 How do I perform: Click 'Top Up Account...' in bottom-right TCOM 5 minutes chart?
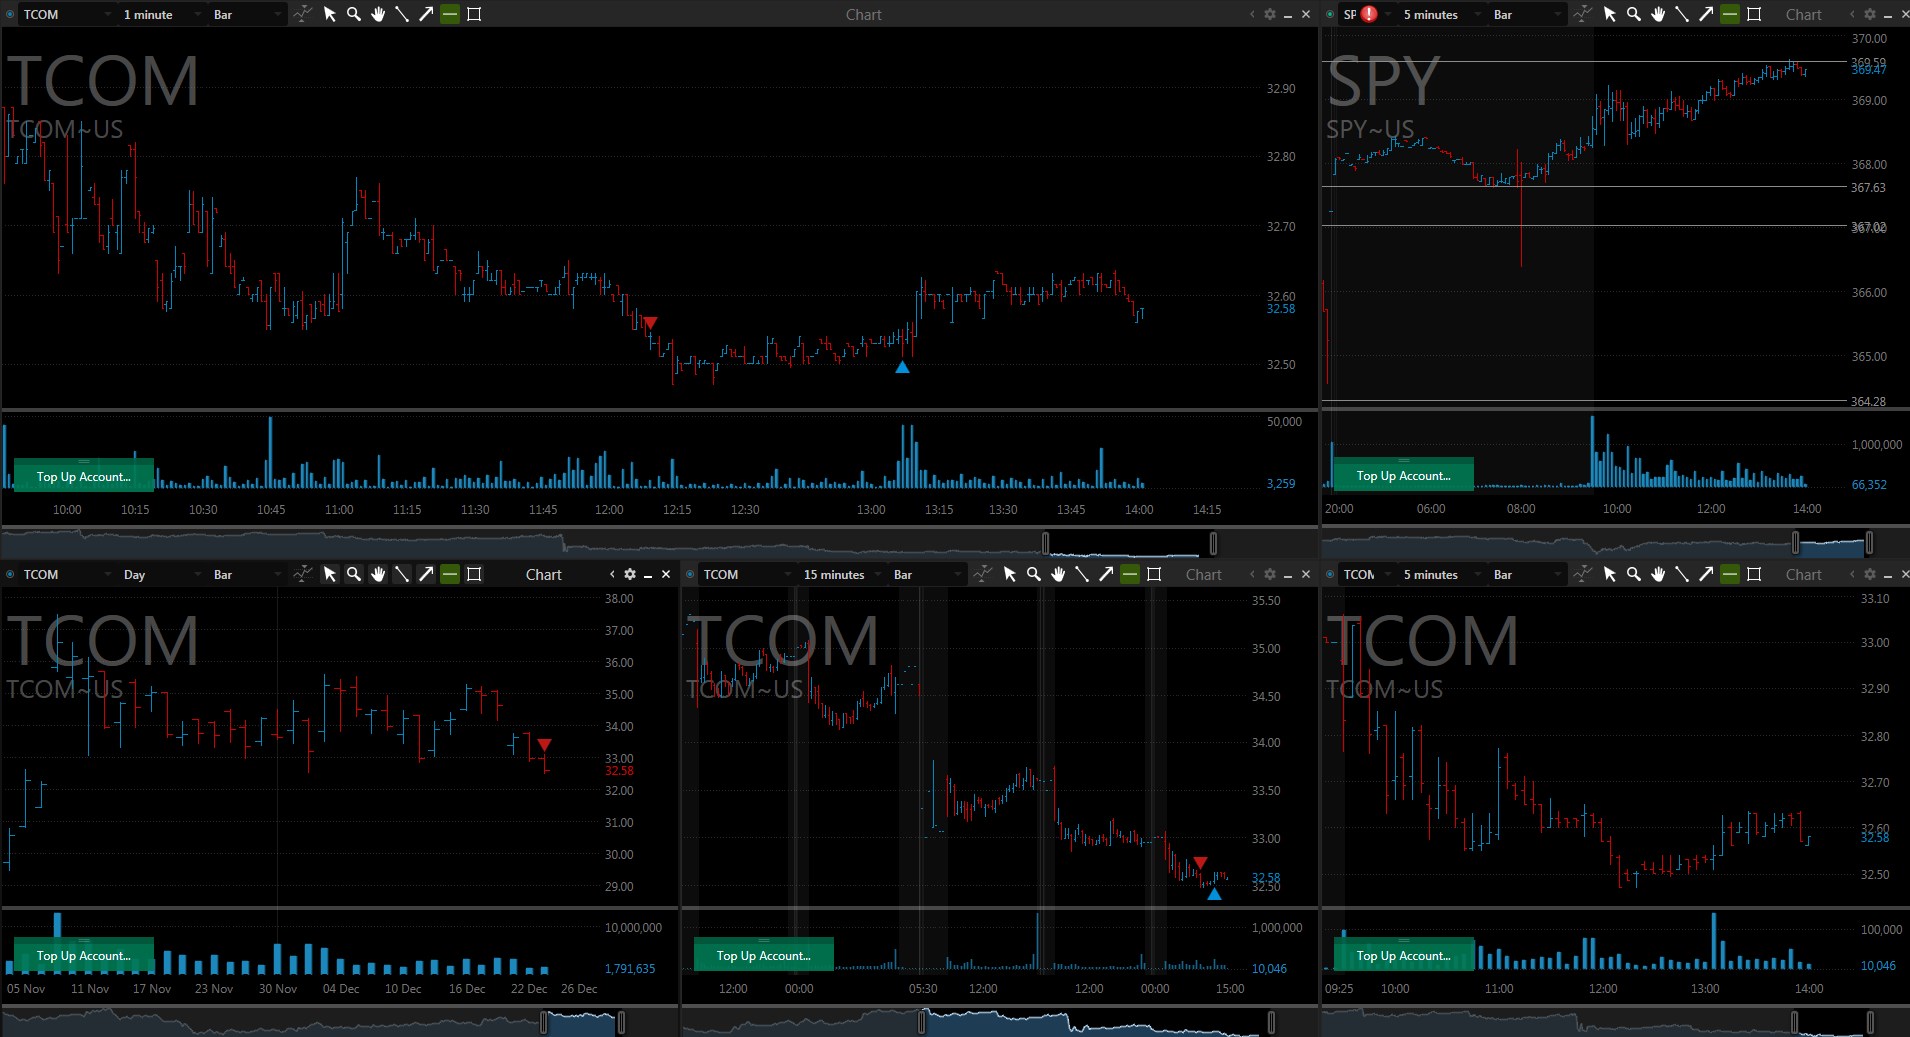point(1404,955)
